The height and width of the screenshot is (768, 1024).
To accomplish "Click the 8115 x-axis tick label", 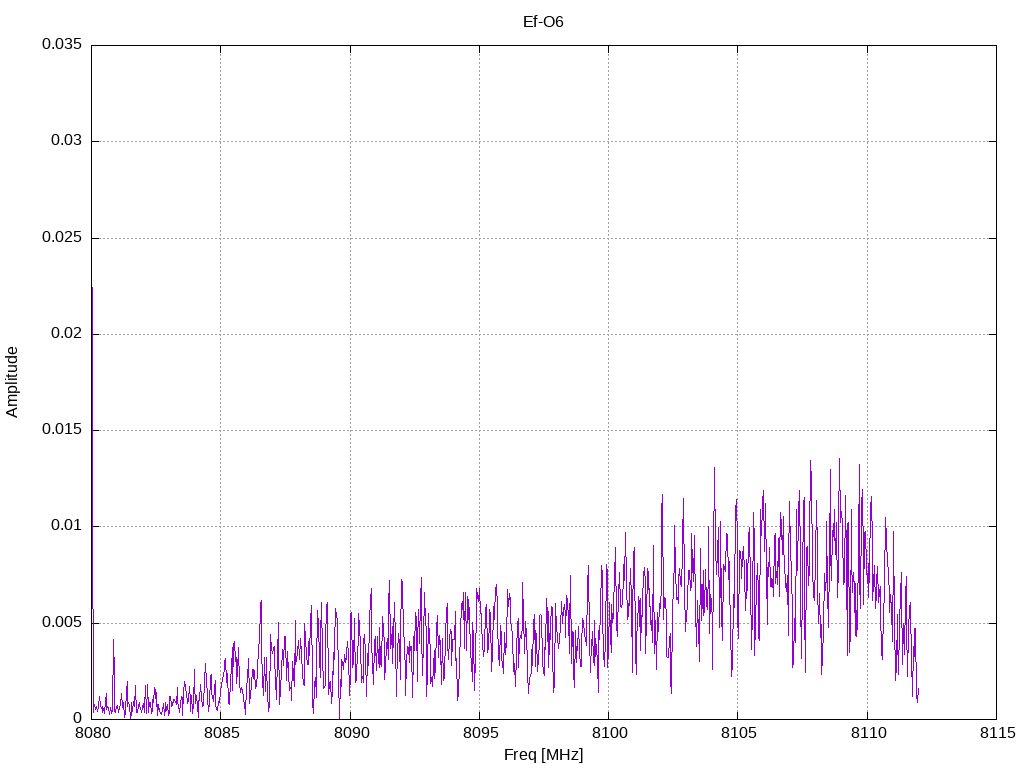I will point(995,734).
